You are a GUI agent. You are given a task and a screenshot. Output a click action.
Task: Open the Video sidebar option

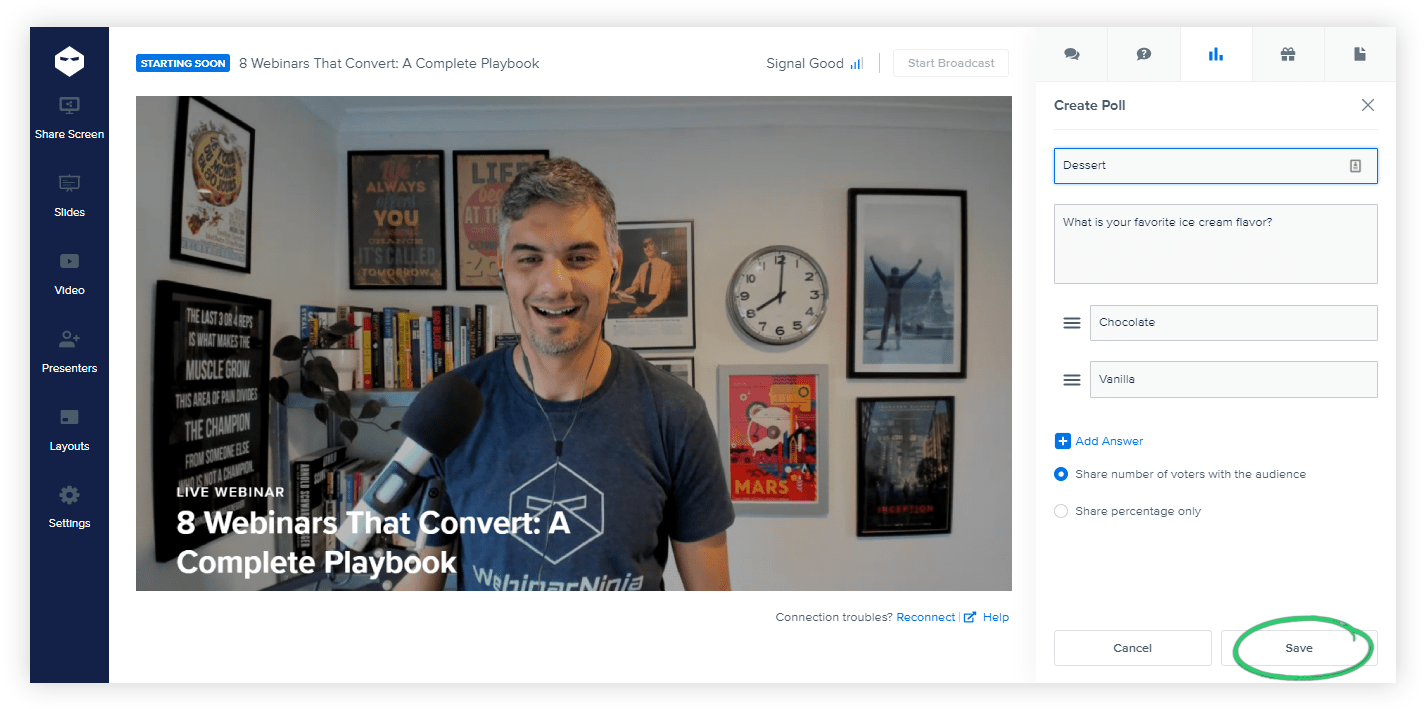[x=69, y=272]
